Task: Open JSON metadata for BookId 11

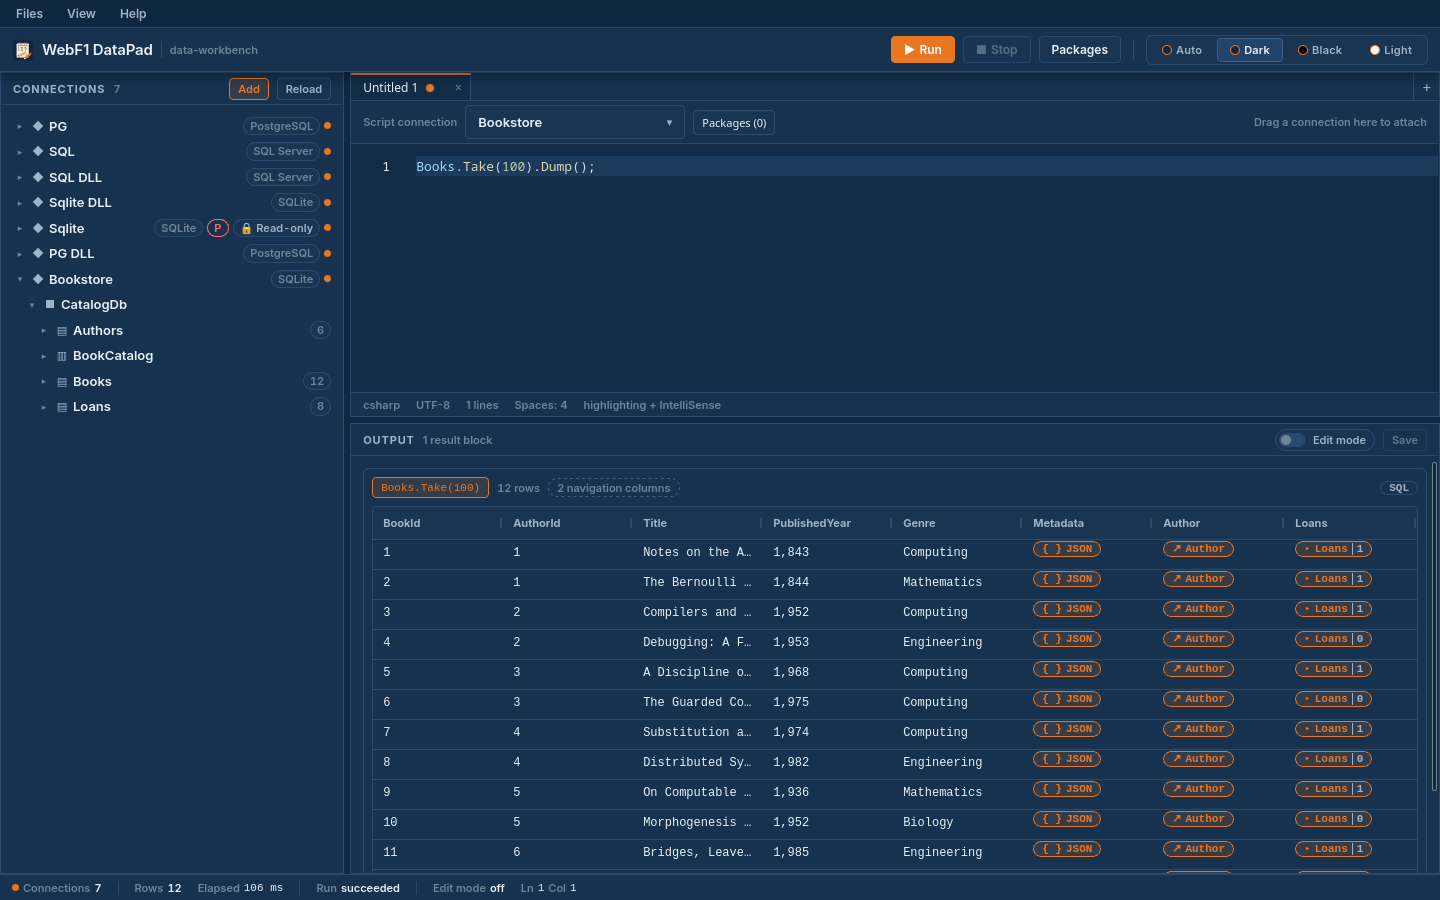Action: point(1067,849)
